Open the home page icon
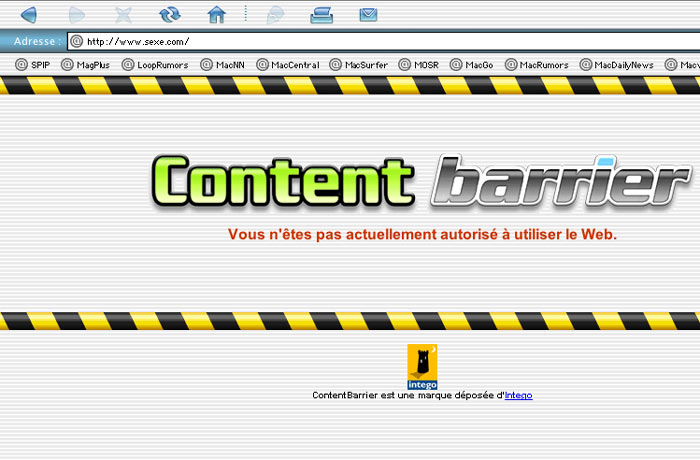Screen dimensions: 700x460 (217, 15)
